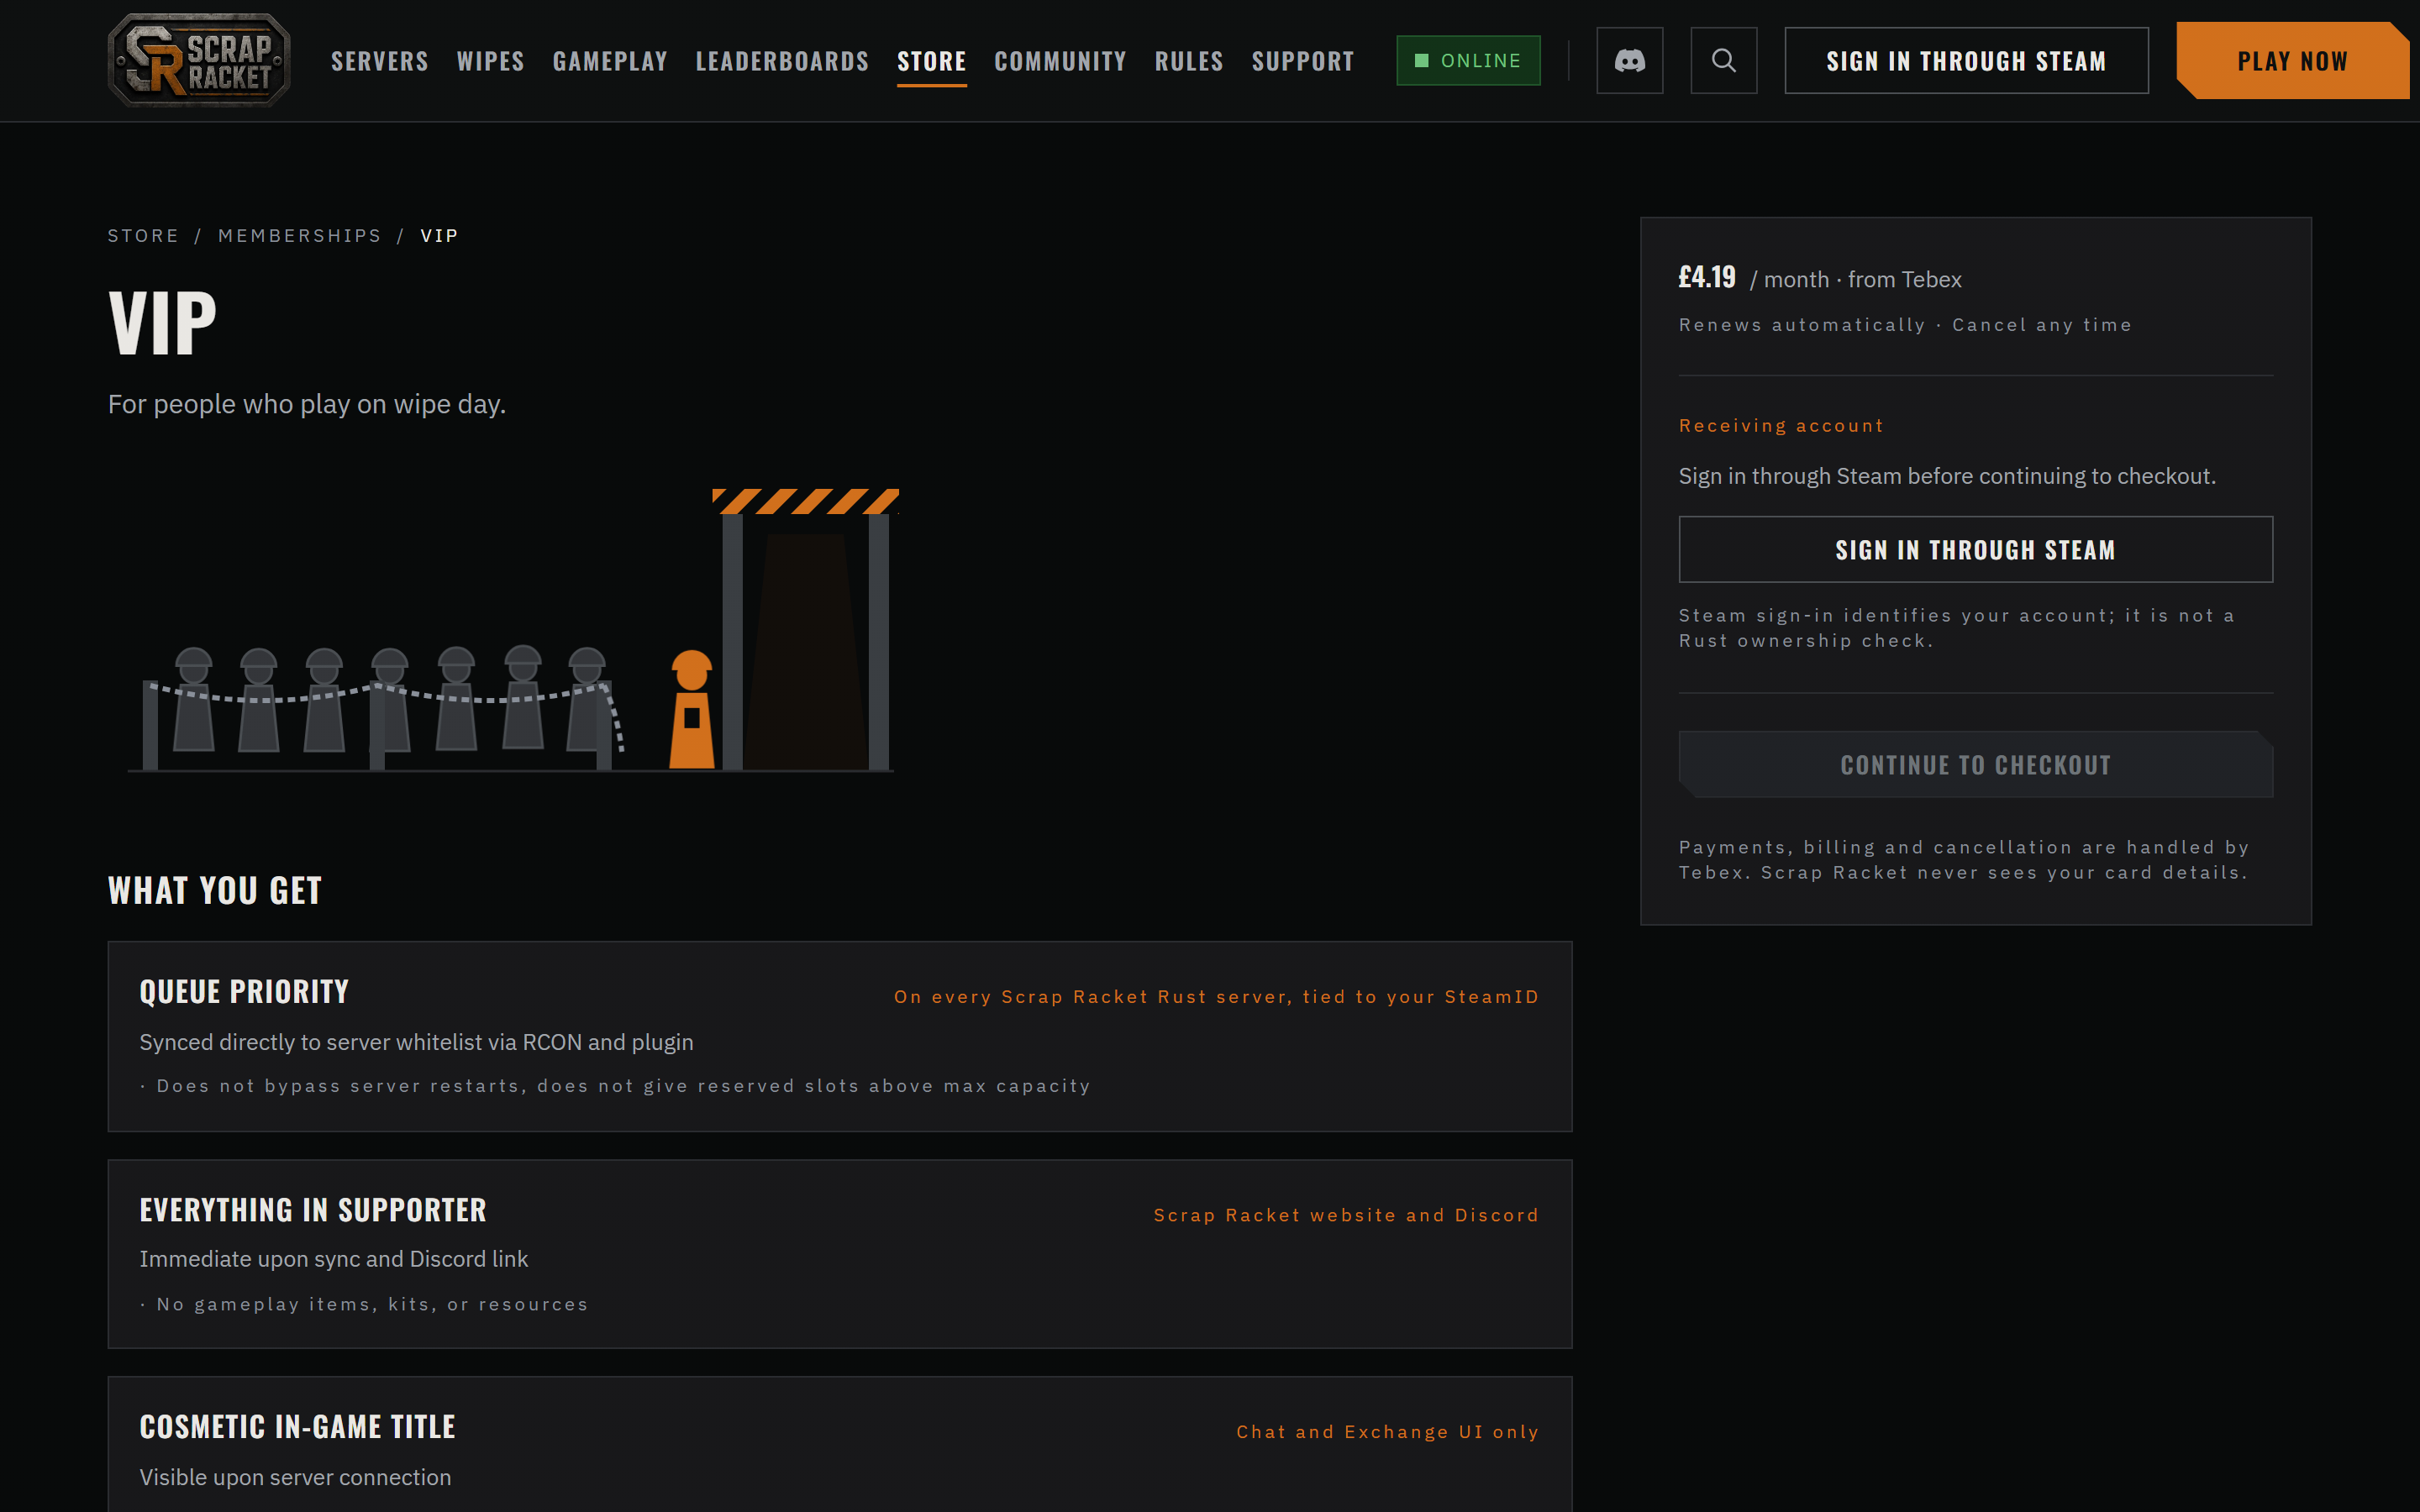Click the Everything in Supporter heading
Image resolution: width=2420 pixels, height=1512 pixels.
[x=313, y=1210]
